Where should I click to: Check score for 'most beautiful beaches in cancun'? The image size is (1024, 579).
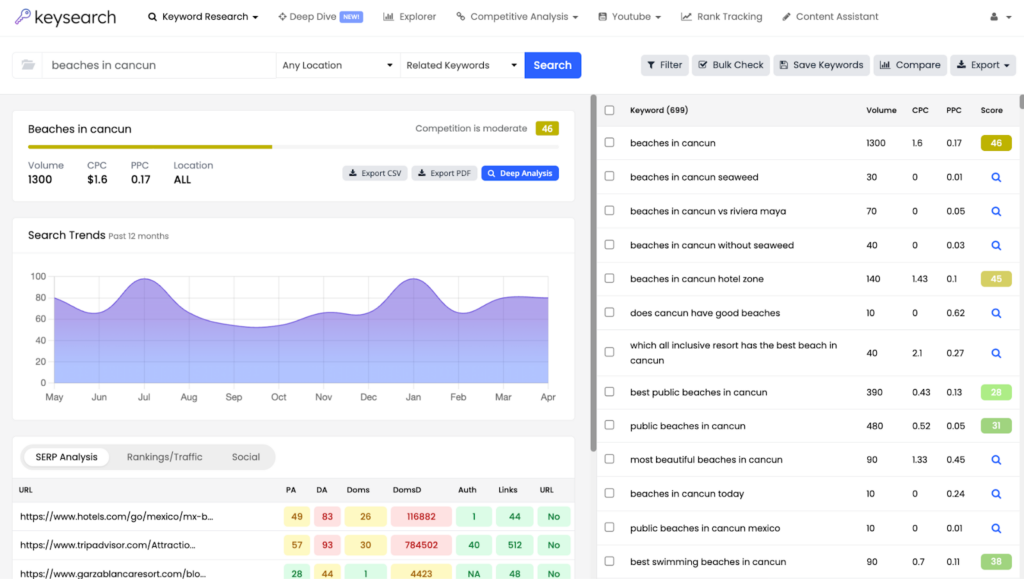(996, 460)
